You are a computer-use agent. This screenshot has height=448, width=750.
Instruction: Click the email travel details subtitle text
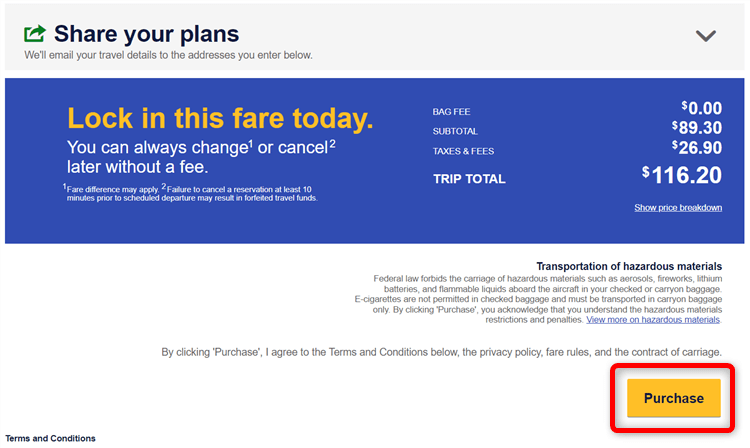click(x=168, y=55)
